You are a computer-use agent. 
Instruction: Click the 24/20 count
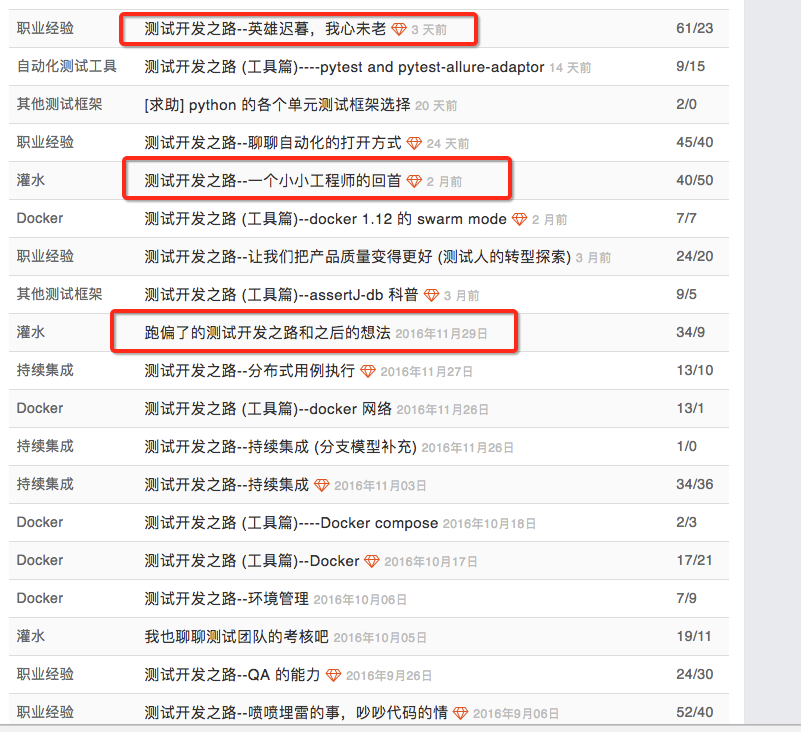click(x=695, y=256)
